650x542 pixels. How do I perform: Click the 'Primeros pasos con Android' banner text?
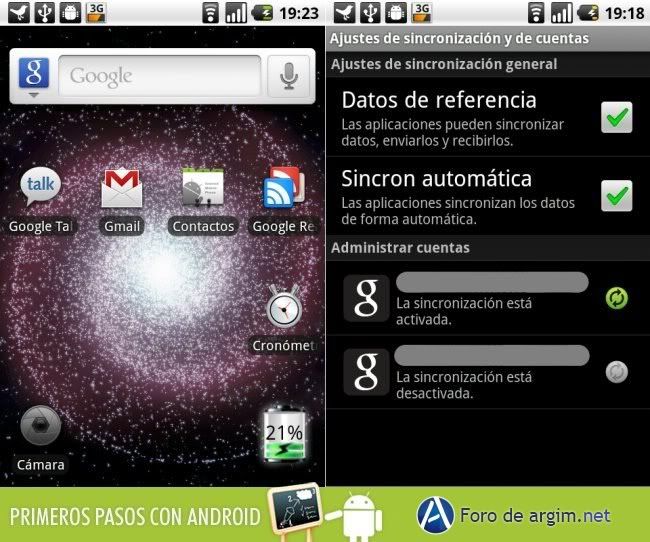point(135,517)
